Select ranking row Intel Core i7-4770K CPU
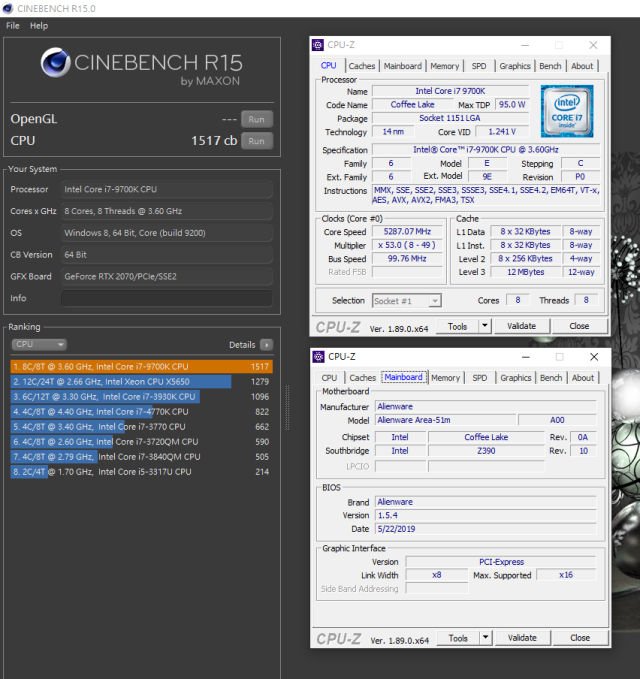640x679 pixels. (x=142, y=411)
